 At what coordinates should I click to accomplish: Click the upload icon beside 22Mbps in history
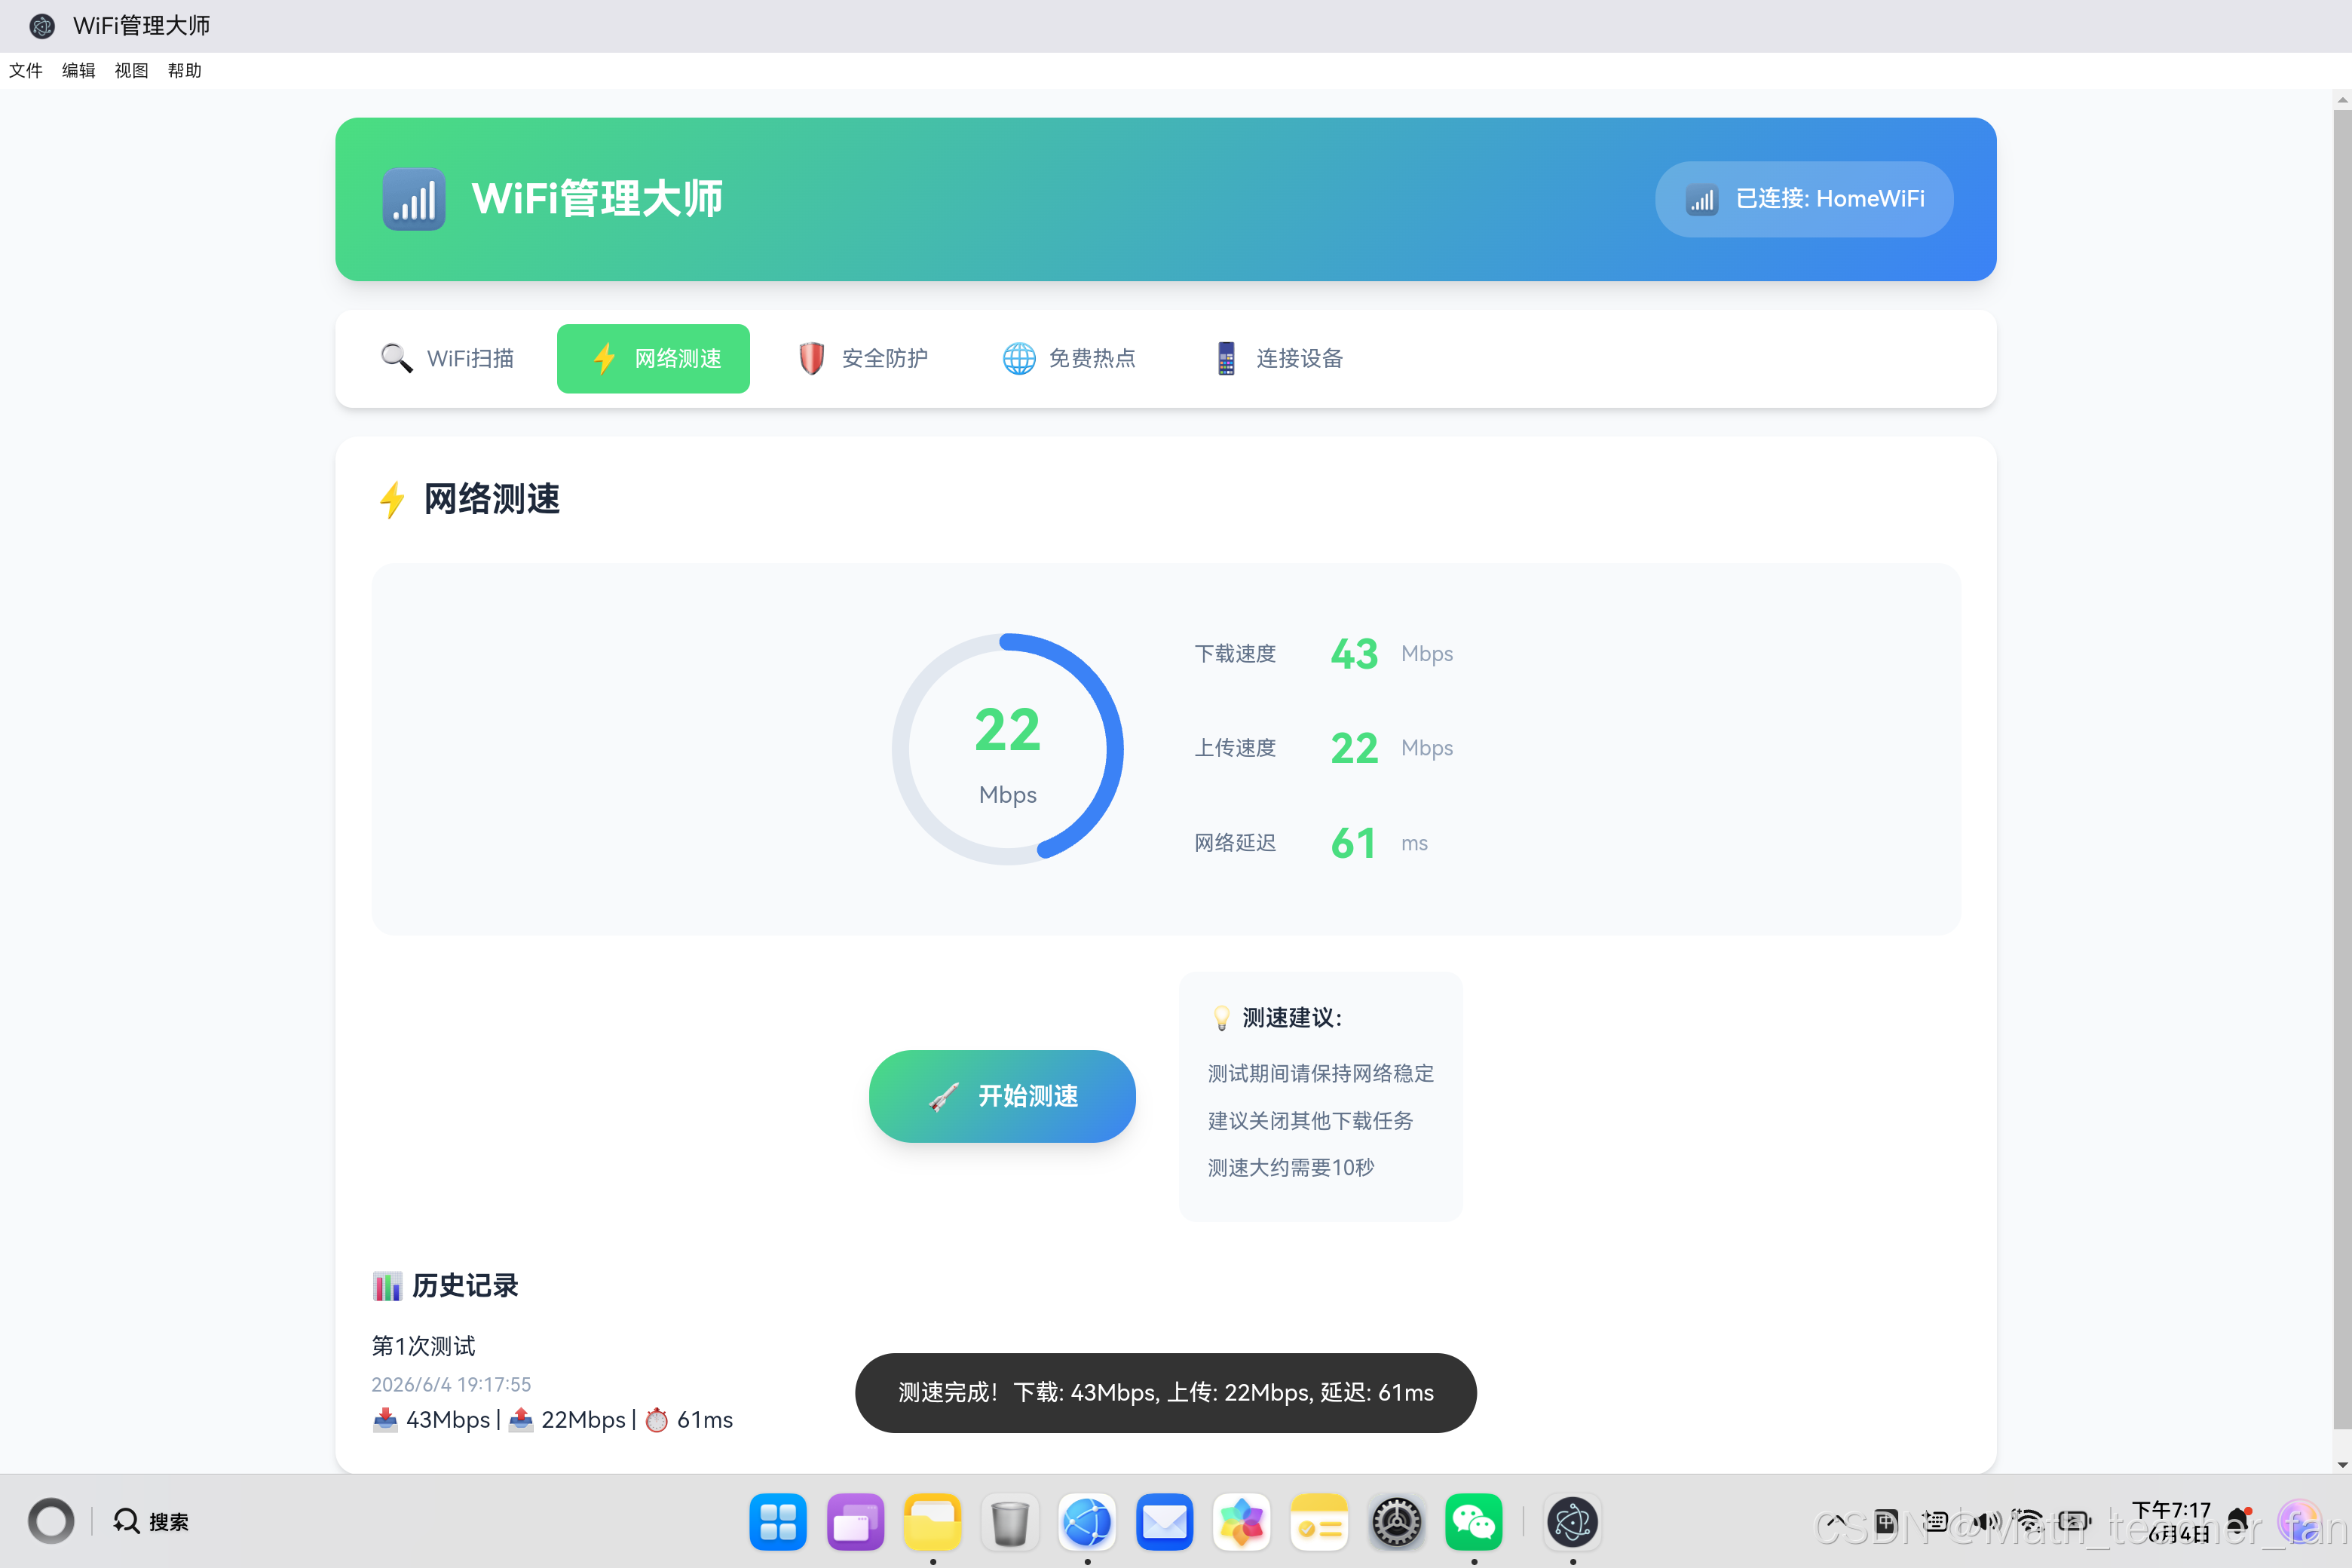click(x=521, y=1420)
